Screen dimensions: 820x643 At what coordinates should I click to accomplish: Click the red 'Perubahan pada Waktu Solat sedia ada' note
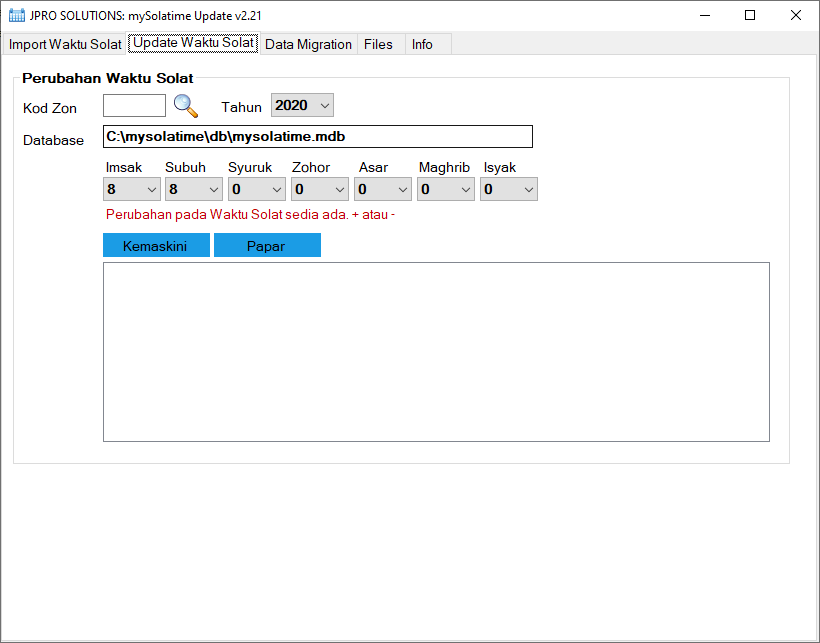tap(250, 215)
